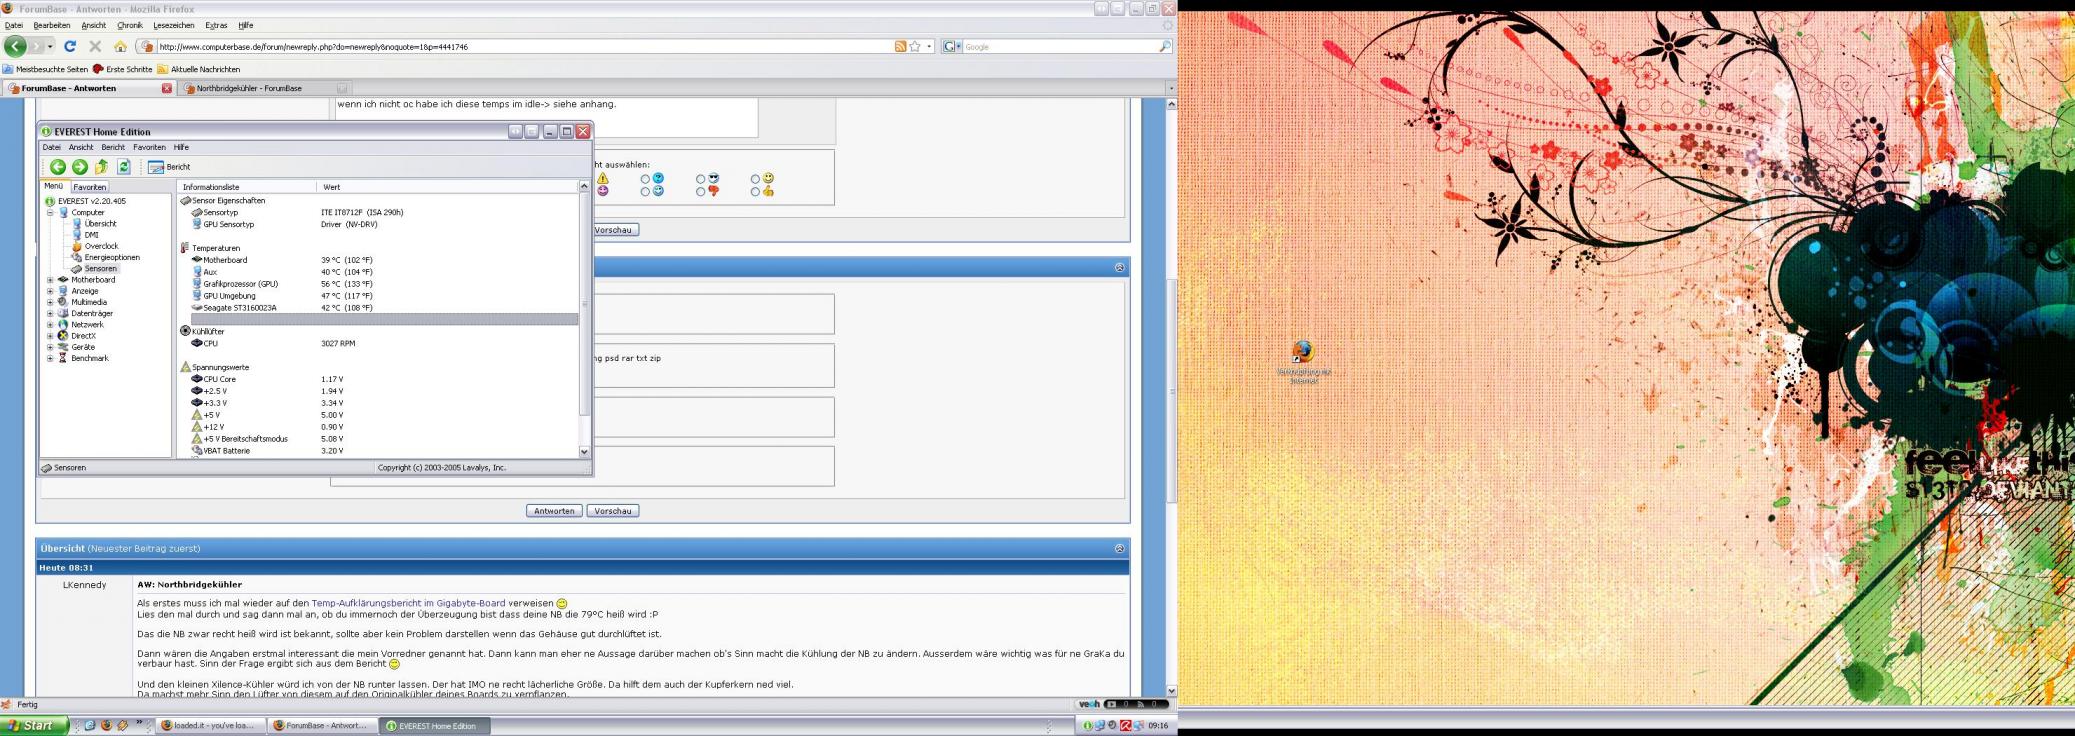Click Vorschau button next to Antworten

pos(613,511)
